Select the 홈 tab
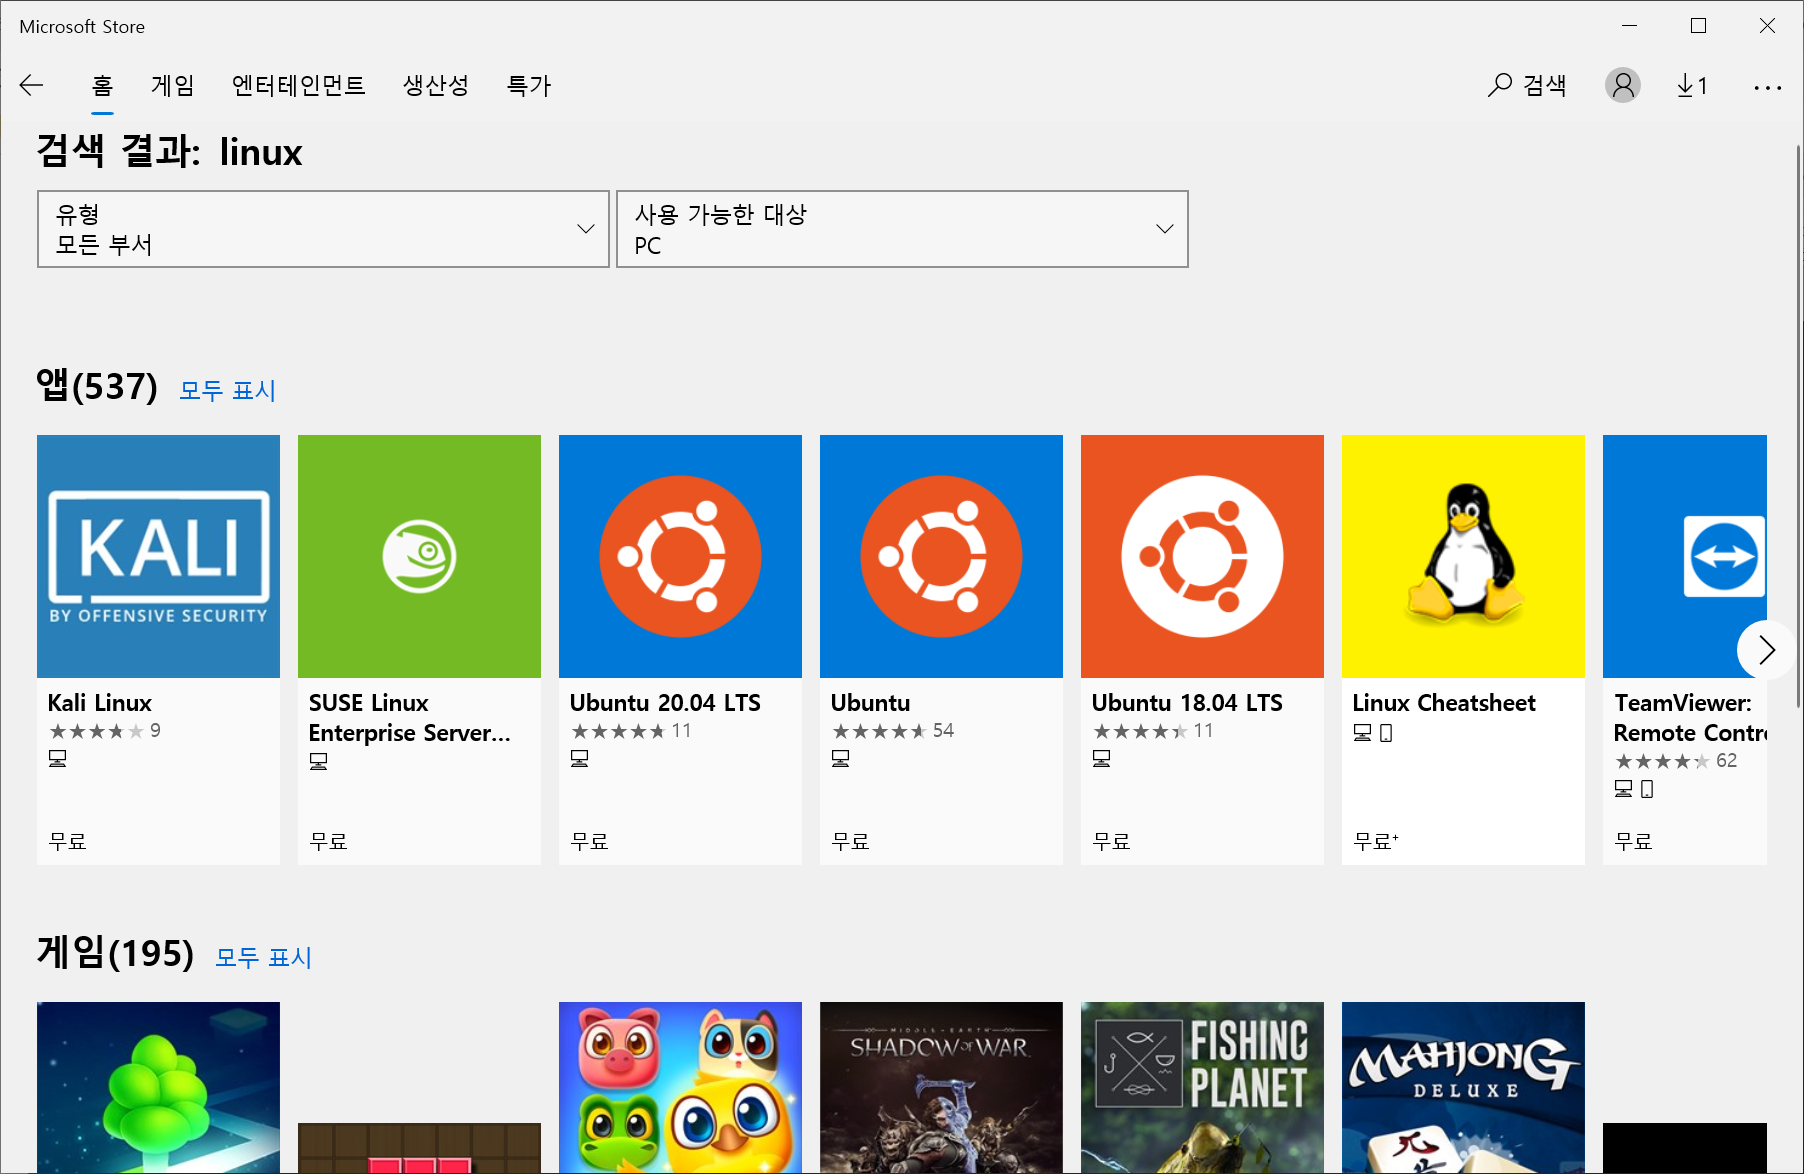 click(x=102, y=86)
